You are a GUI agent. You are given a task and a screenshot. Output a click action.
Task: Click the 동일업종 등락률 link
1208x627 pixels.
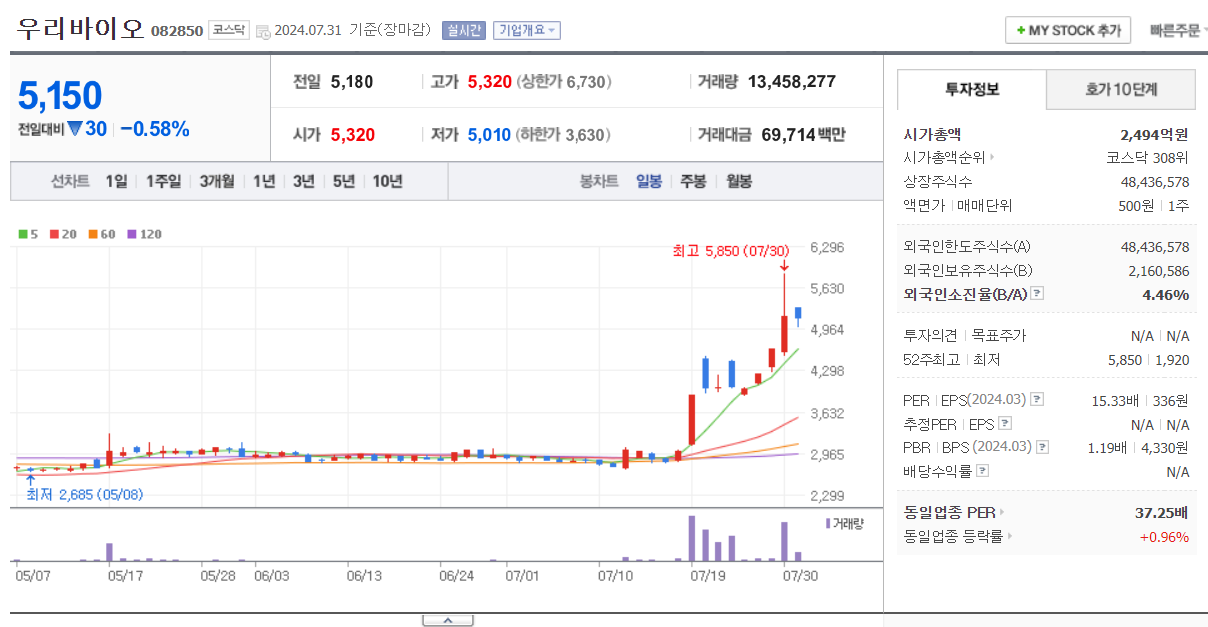[x=954, y=537]
